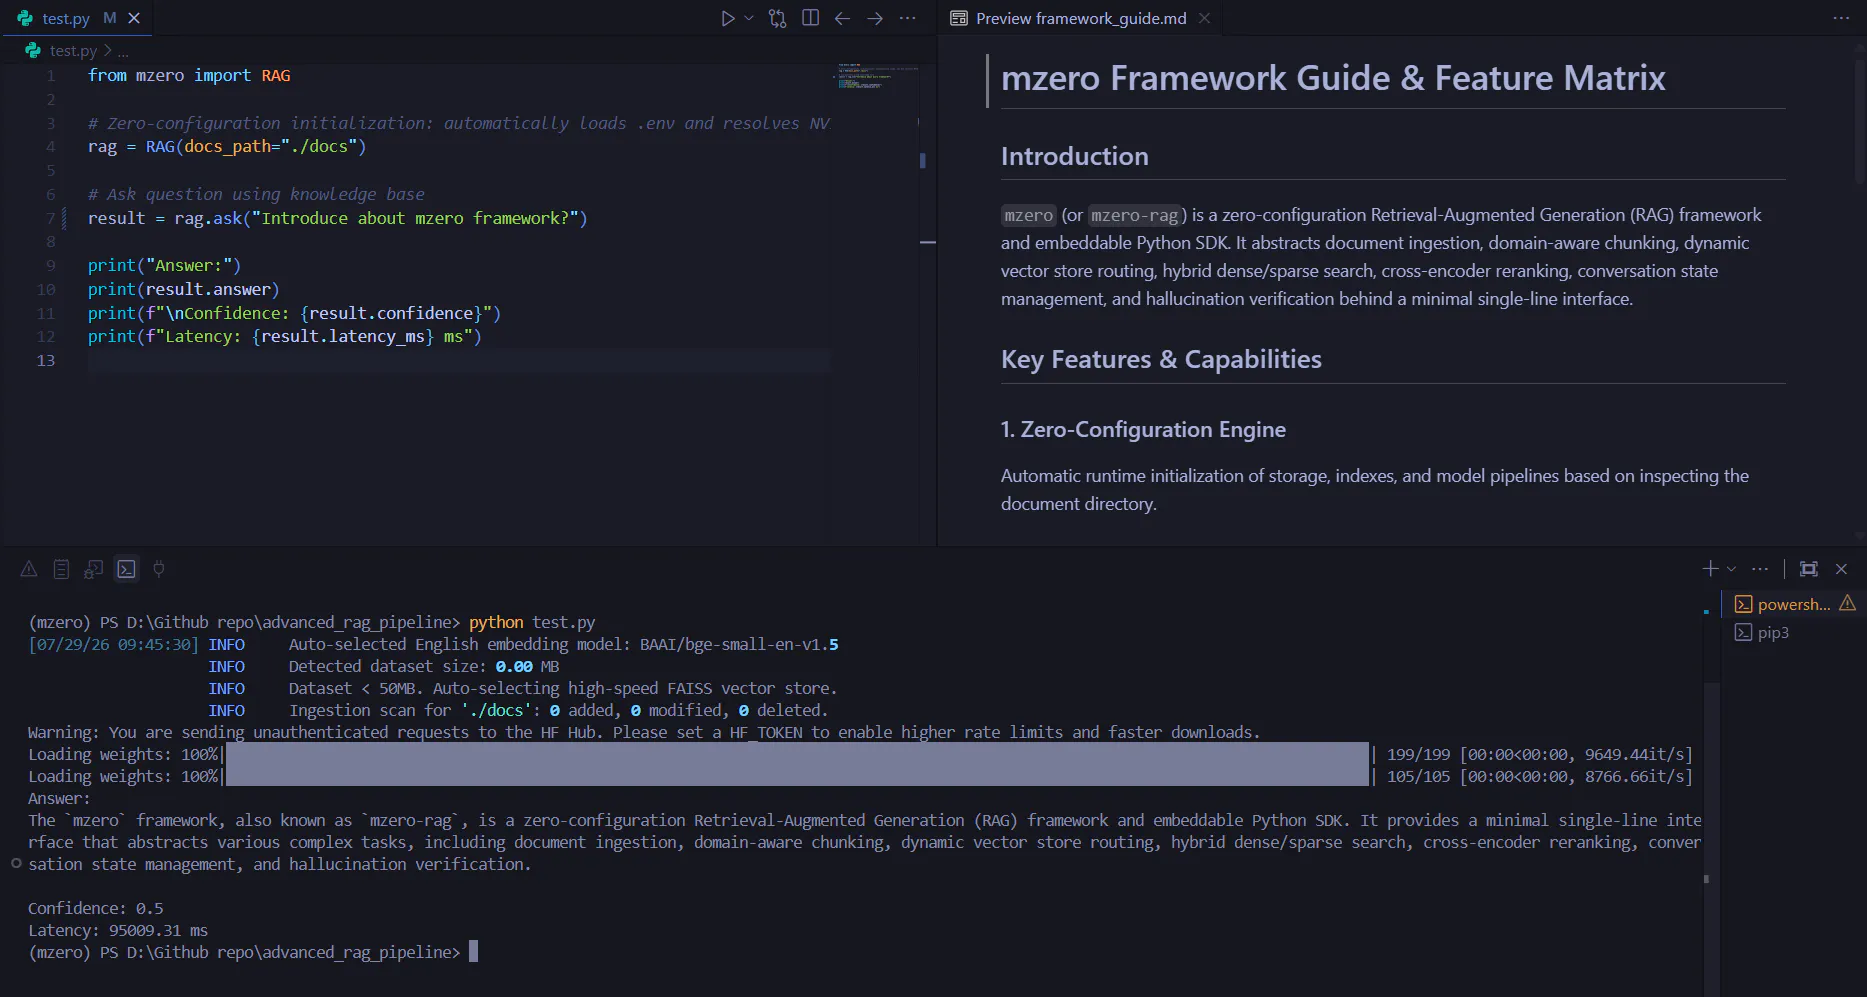Screen dimensions: 1867x997
Task: Close the Preview framework_guide.md tab
Action: tap(1204, 18)
